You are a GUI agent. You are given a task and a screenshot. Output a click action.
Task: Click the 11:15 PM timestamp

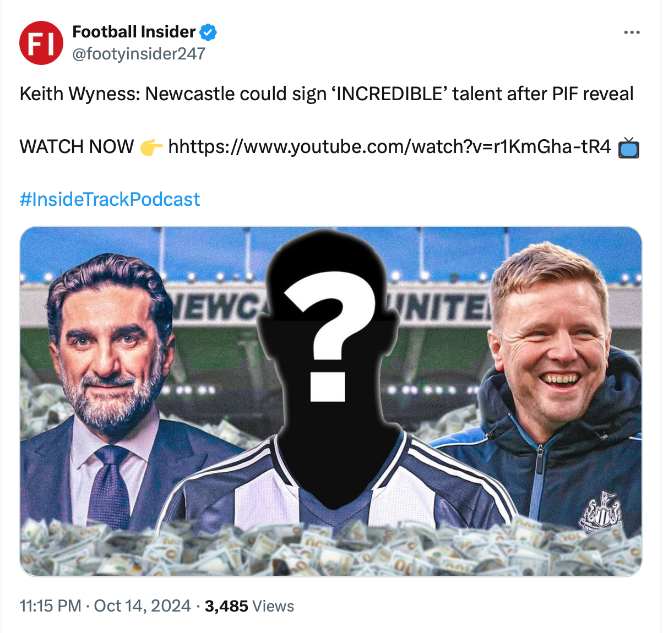pyautogui.click(x=50, y=606)
